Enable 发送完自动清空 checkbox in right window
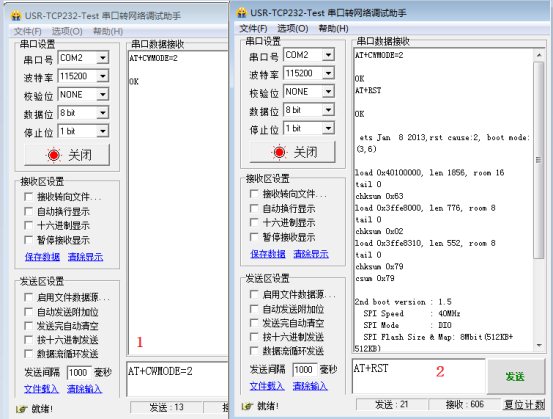Image resolution: width=553 pixels, height=419 pixels. [254, 323]
